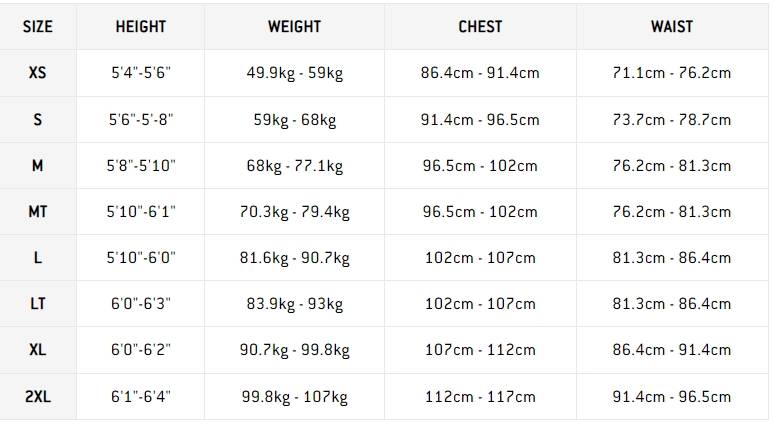This screenshot has width=774, height=428.
Task: Click the waist cell 91.4cm - 96.5cm
Action: [671, 397]
